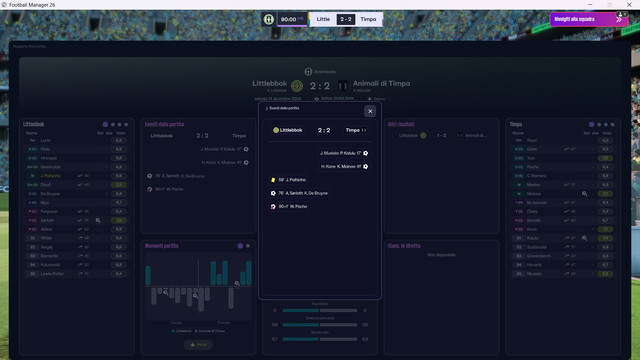Click the Animali di Timpo crest in match header
The image size is (640, 360).
tap(343, 86)
